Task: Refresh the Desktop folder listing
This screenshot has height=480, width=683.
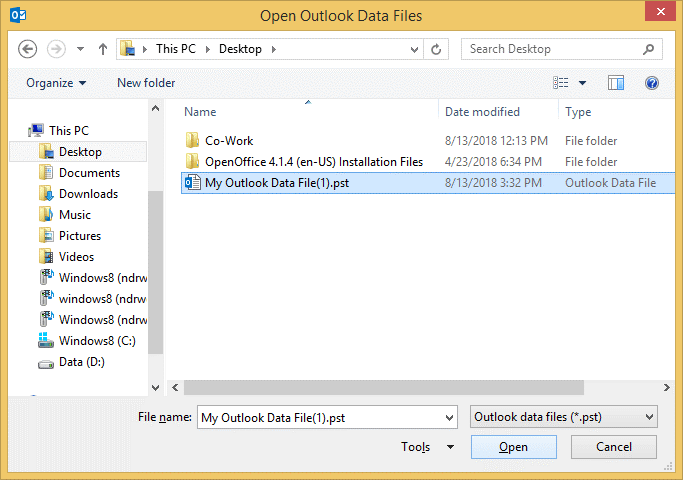Action: point(436,48)
